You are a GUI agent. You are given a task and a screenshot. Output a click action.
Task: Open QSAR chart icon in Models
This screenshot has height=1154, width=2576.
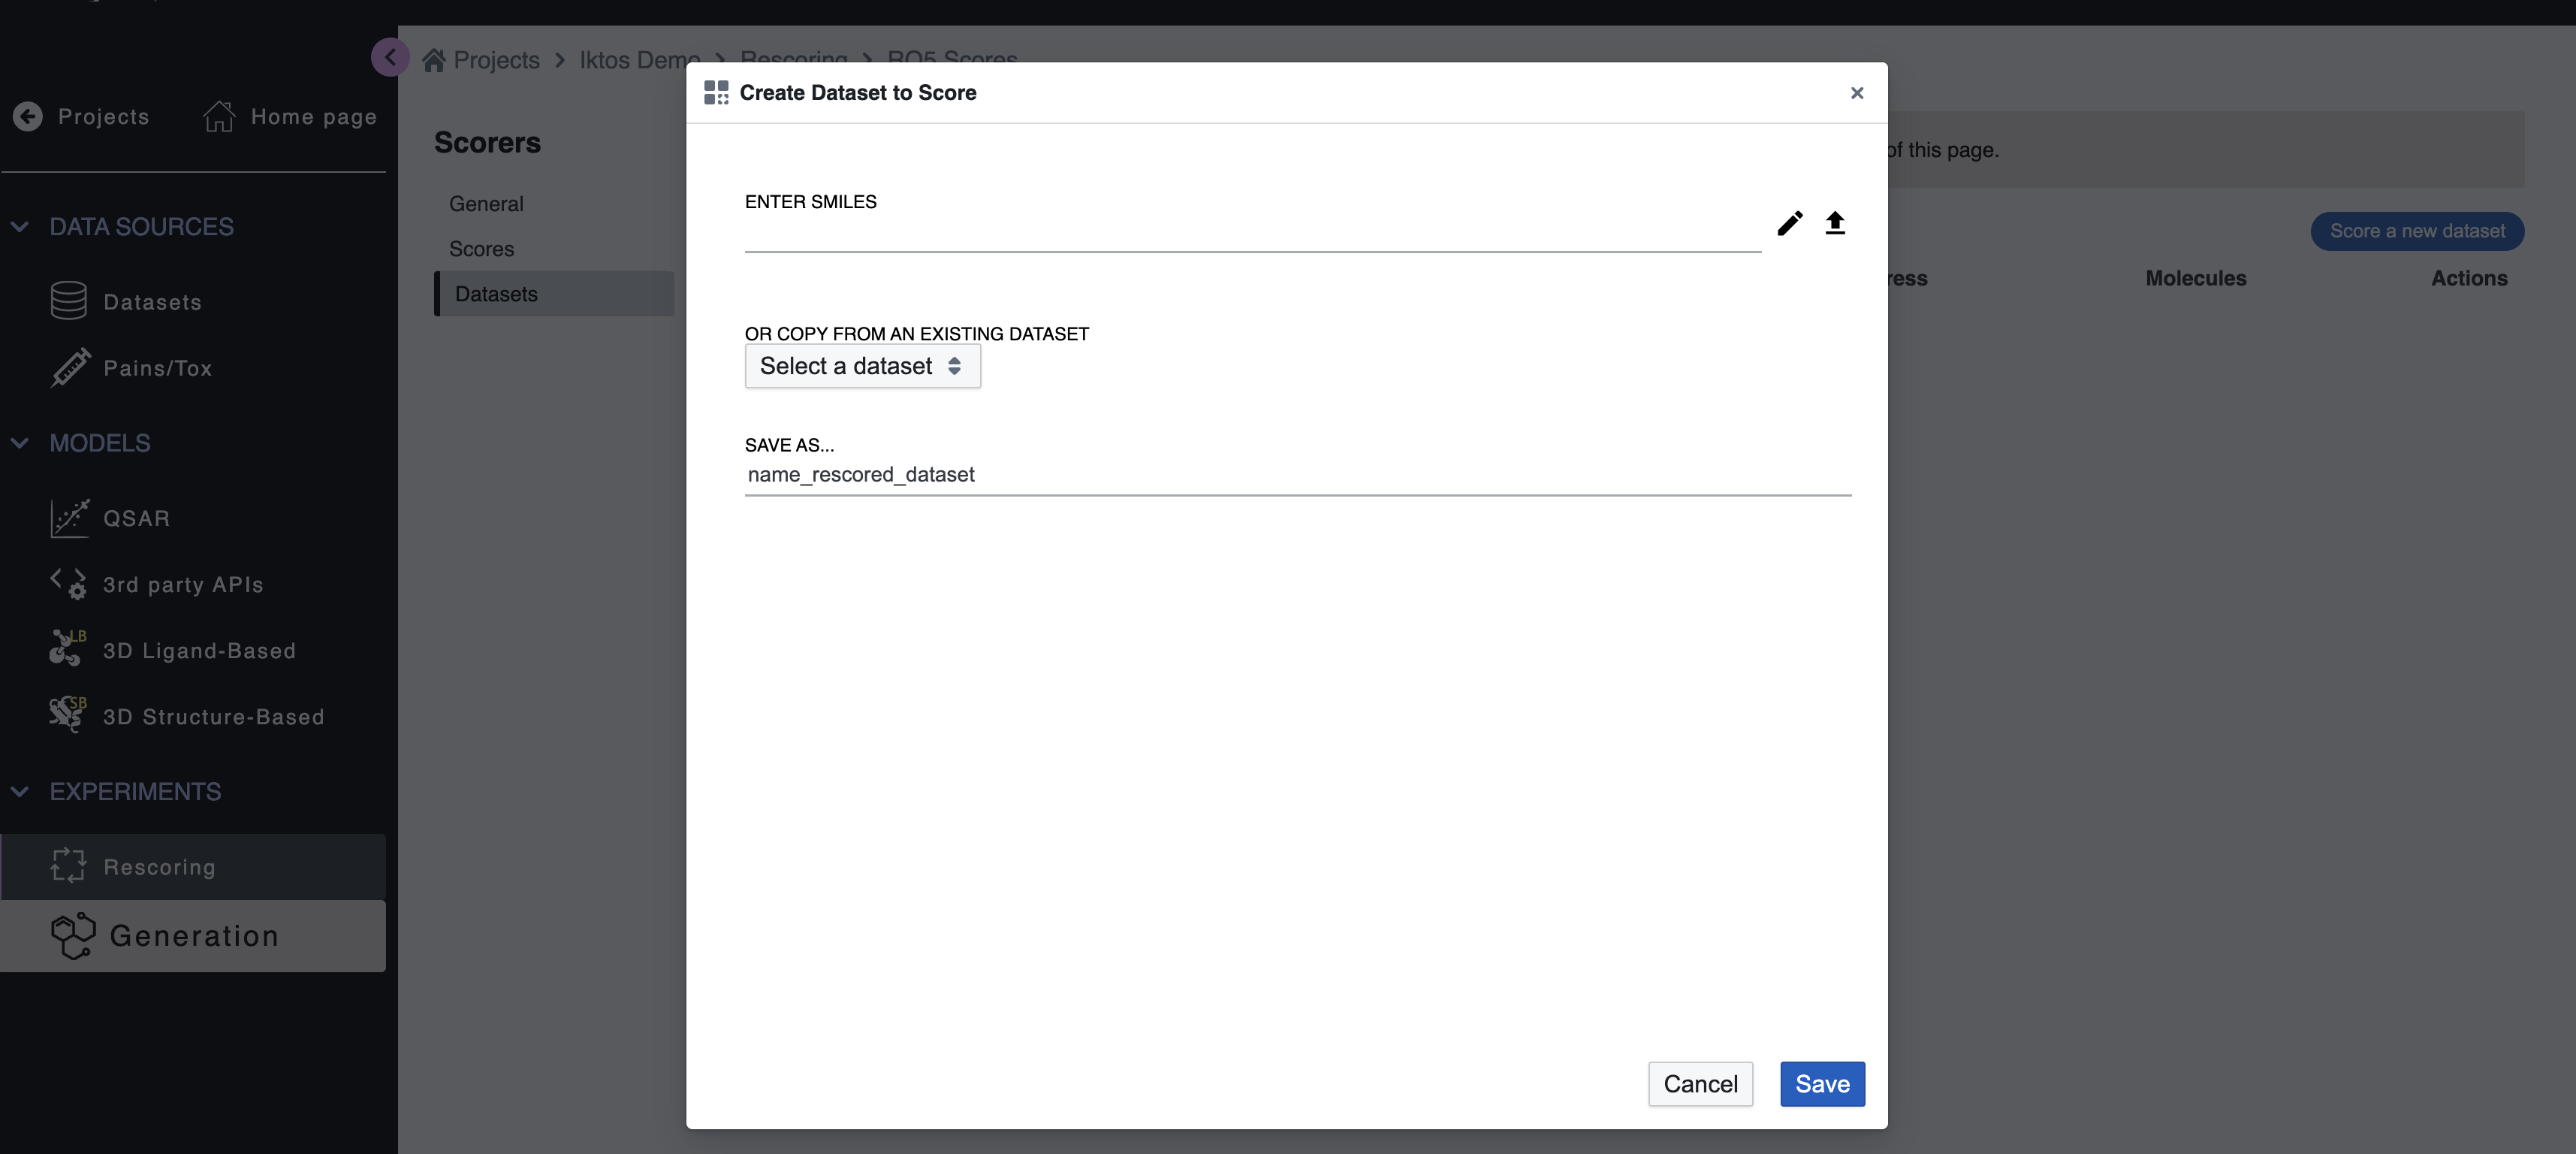coord(69,518)
